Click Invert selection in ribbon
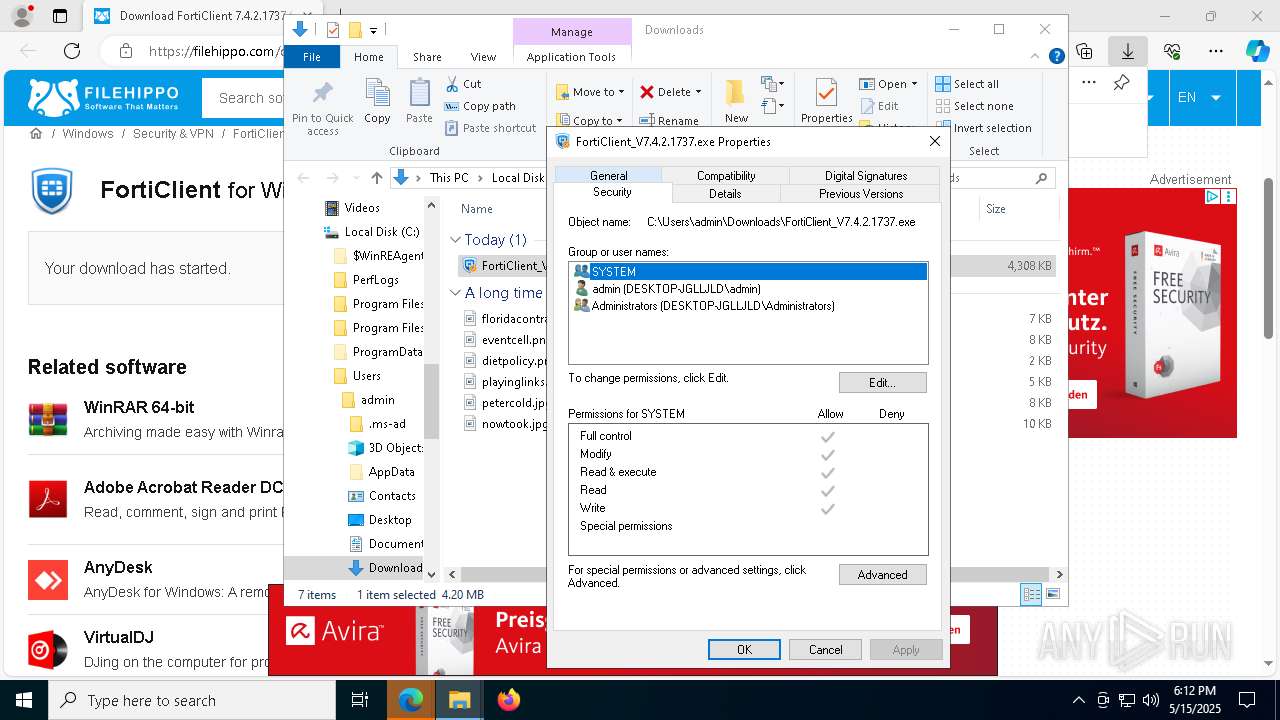The height and width of the screenshot is (720, 1280). (983, 128)
